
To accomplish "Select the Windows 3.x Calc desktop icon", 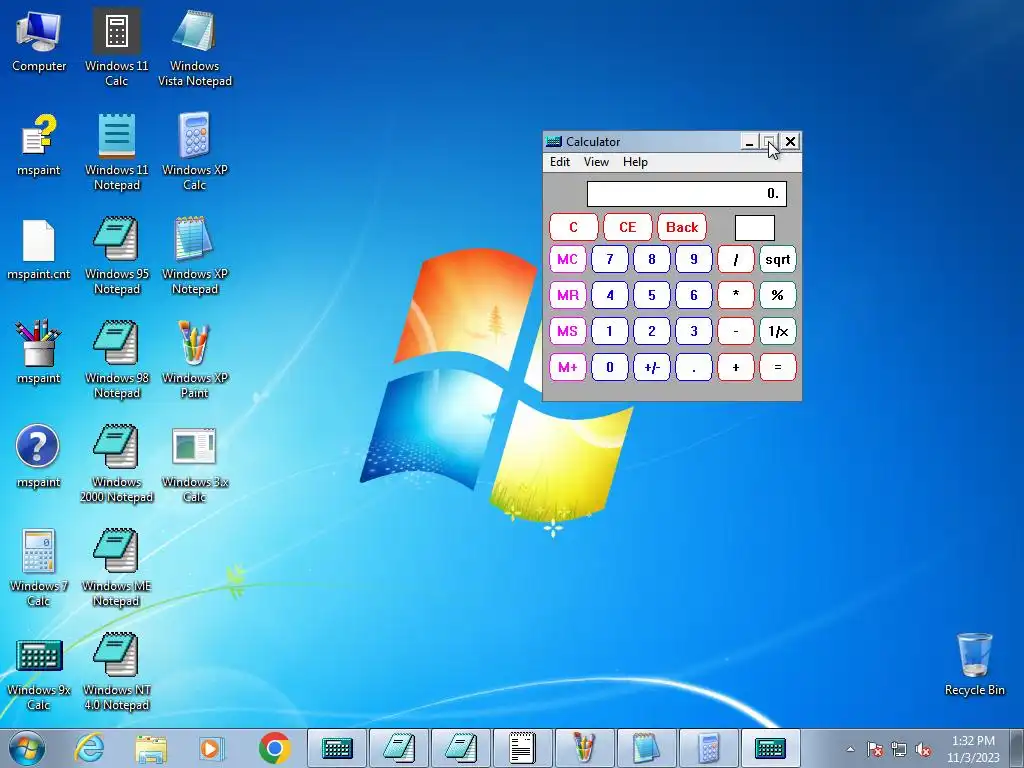I will [195, 464].
